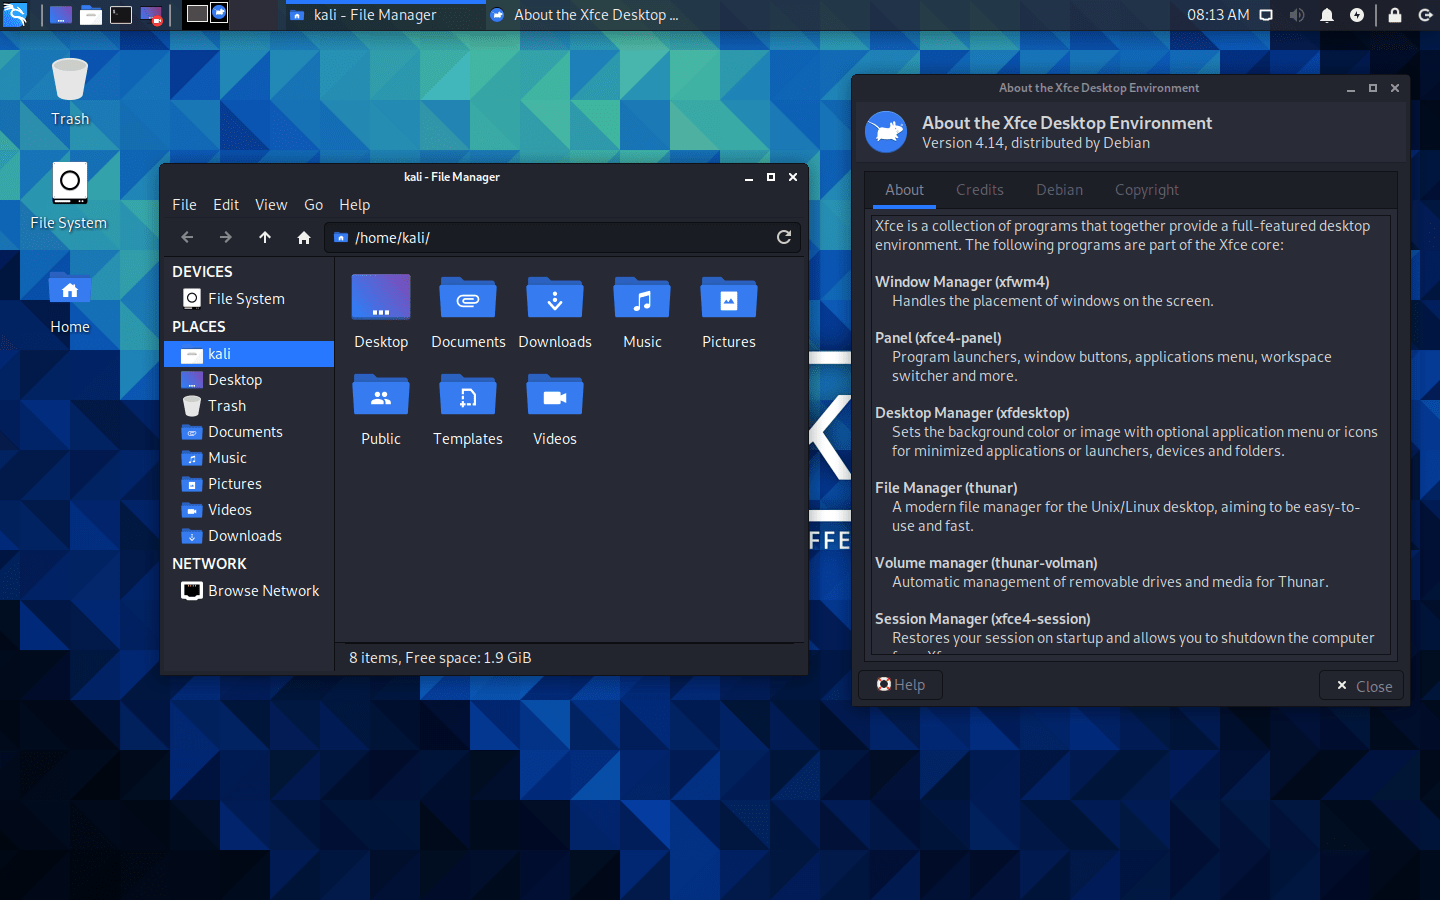The image size is (1440, 900).
Task: Click the 'Session Manager (xfce4-session)' heading text
Action: [x=983, y=619]
